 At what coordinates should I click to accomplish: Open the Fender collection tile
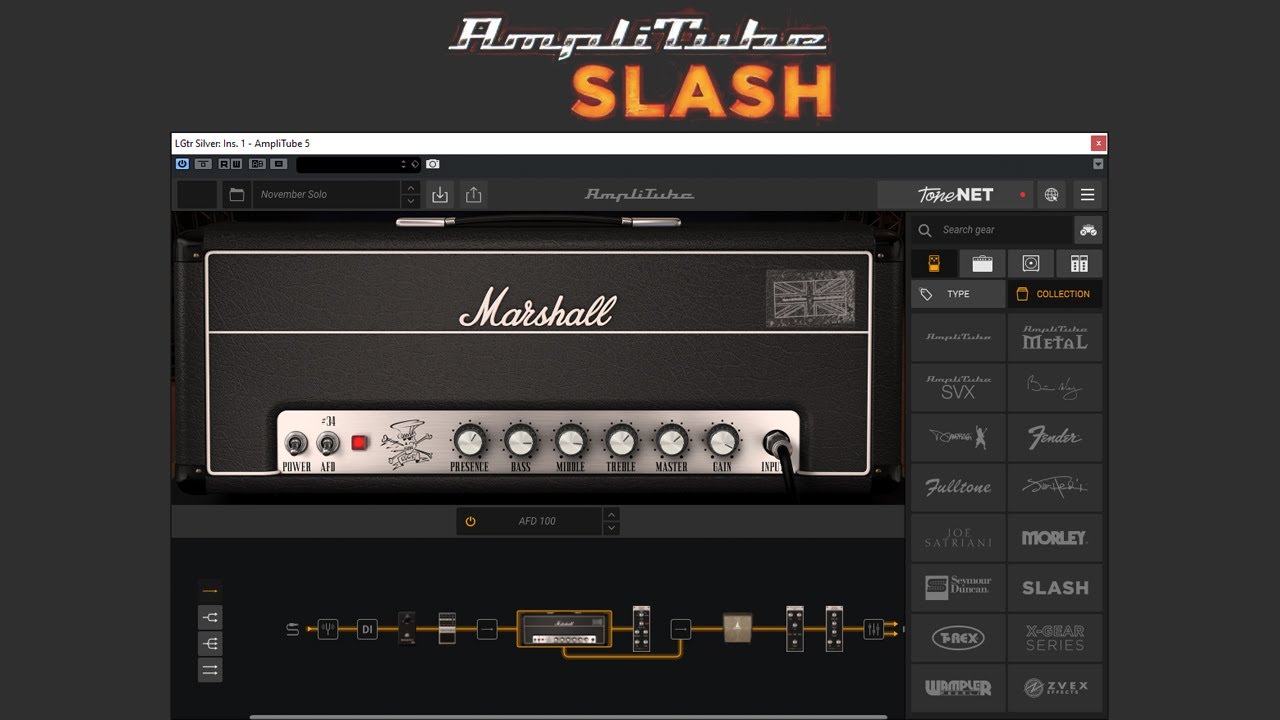pyautogui.click(x=1055, y=437)
